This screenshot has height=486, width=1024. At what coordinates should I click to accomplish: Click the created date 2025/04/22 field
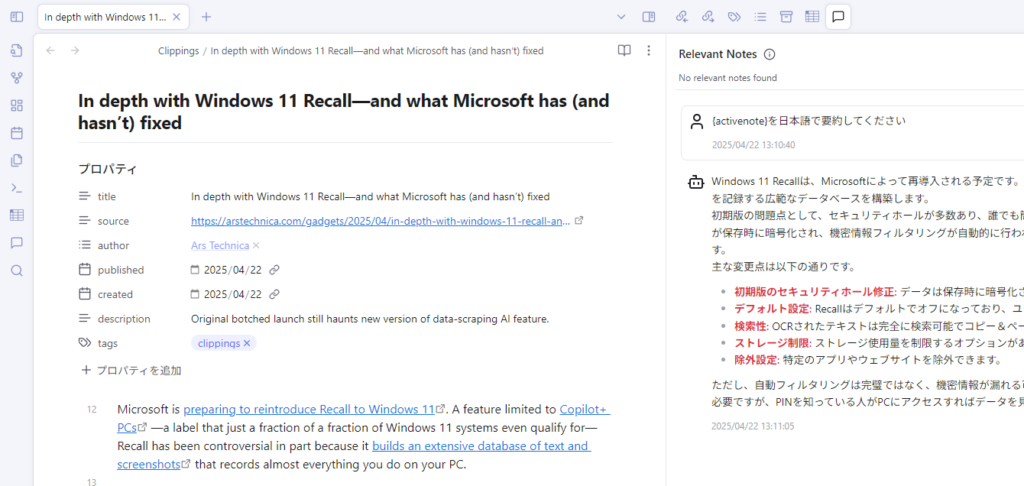[x=232, y=294]
